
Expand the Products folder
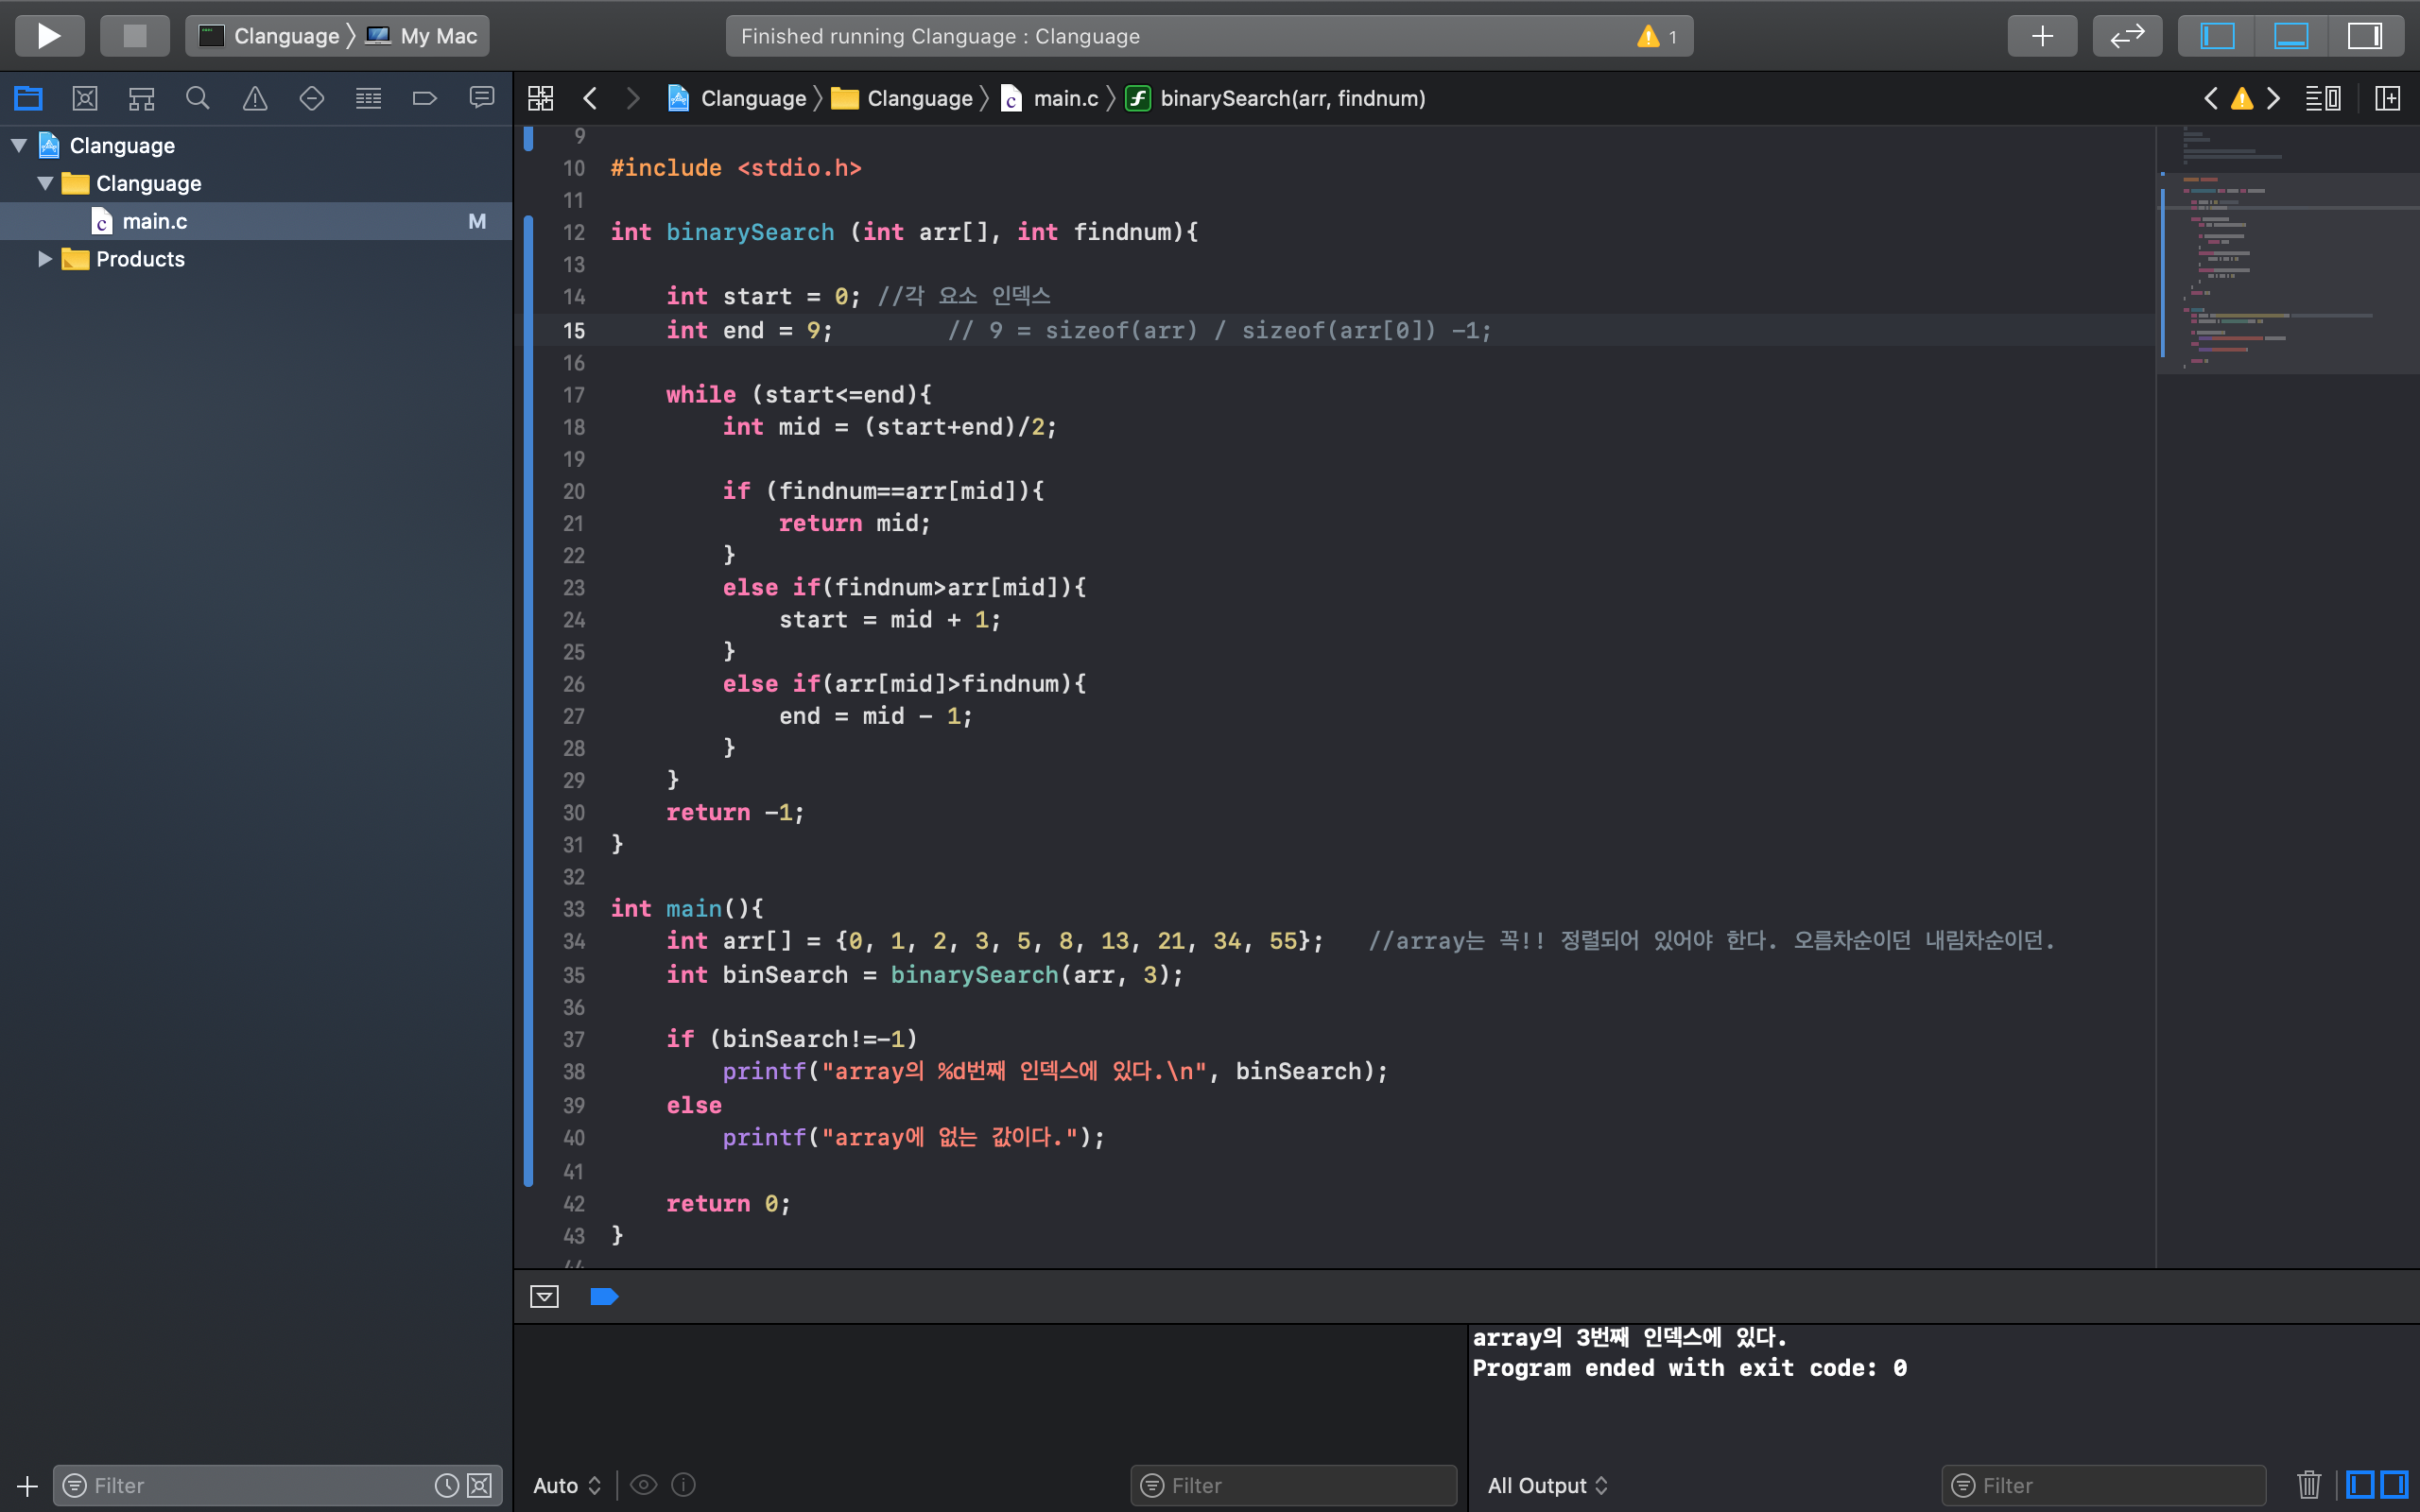45,259
